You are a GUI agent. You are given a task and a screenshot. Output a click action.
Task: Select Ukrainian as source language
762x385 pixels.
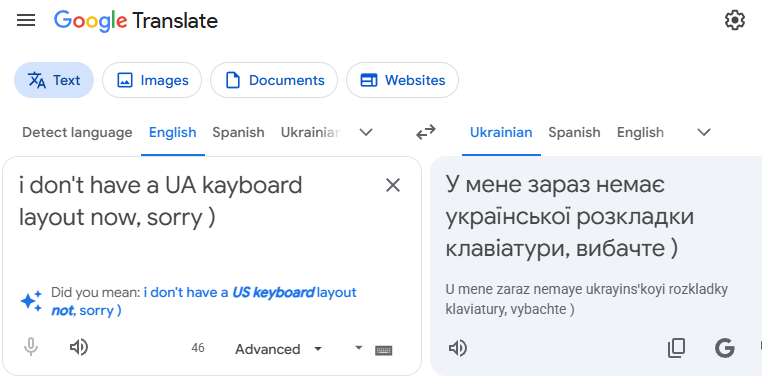pyautogui.click(x=311, y=132)
